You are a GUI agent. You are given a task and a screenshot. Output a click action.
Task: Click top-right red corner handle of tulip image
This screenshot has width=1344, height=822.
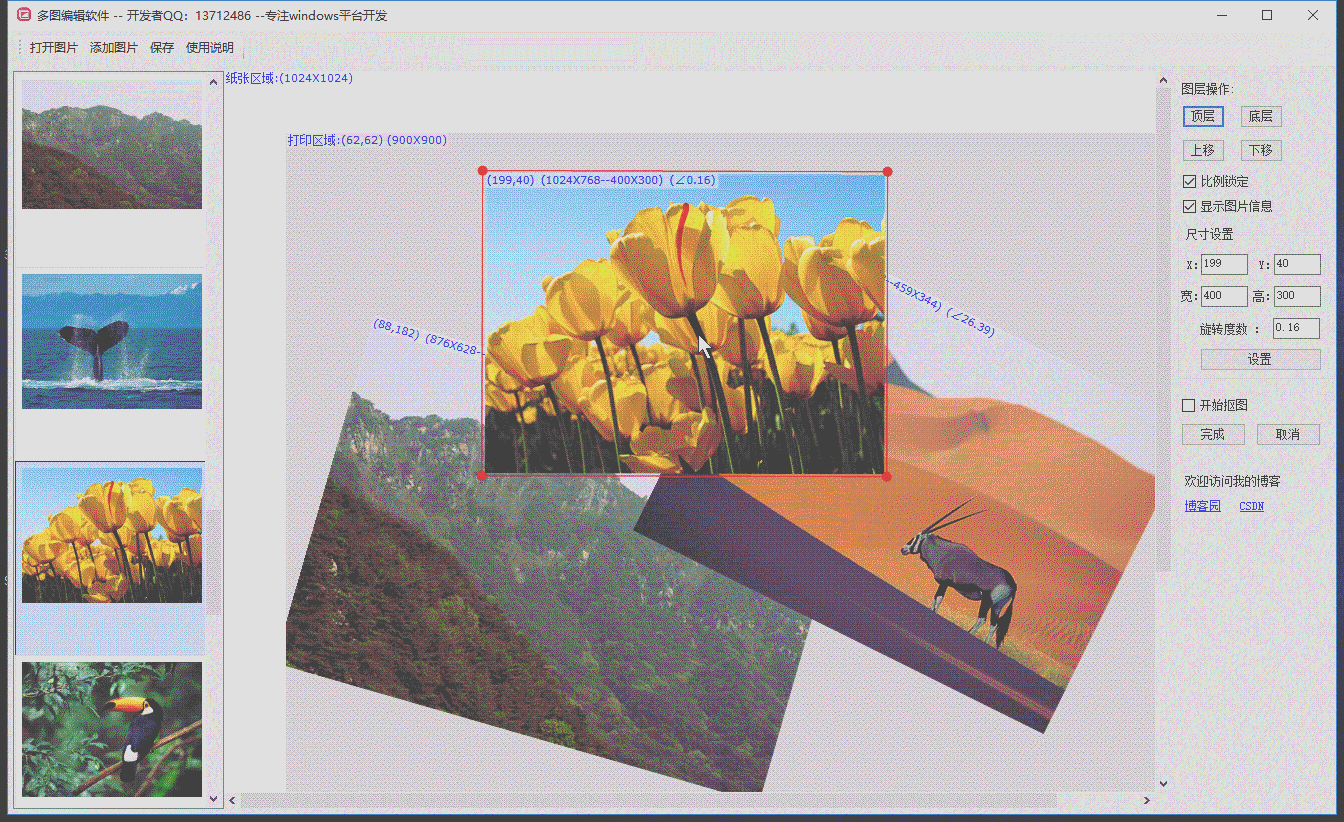point(887,172)
